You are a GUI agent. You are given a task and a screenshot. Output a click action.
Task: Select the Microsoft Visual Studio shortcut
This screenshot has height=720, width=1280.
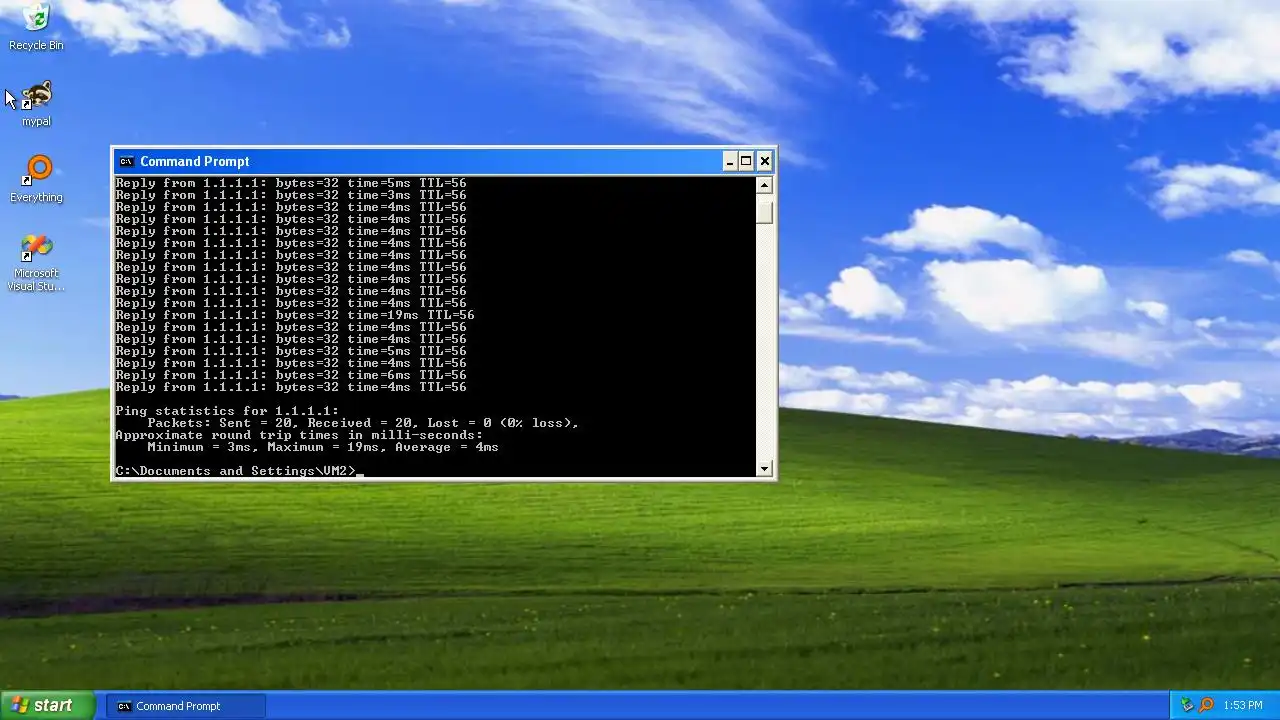pyautogui.click(x=36, y=263)
